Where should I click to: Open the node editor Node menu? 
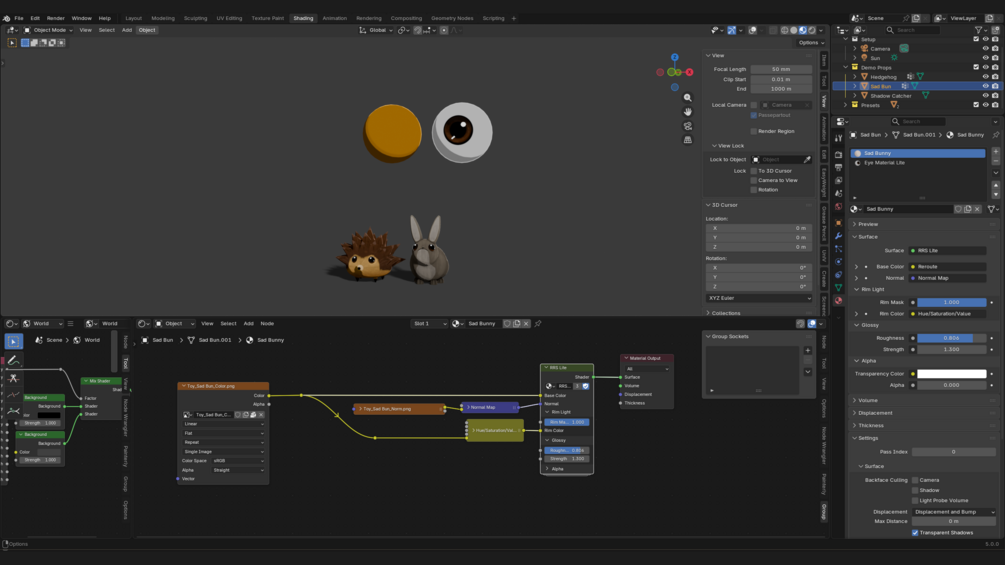(267, 323)
